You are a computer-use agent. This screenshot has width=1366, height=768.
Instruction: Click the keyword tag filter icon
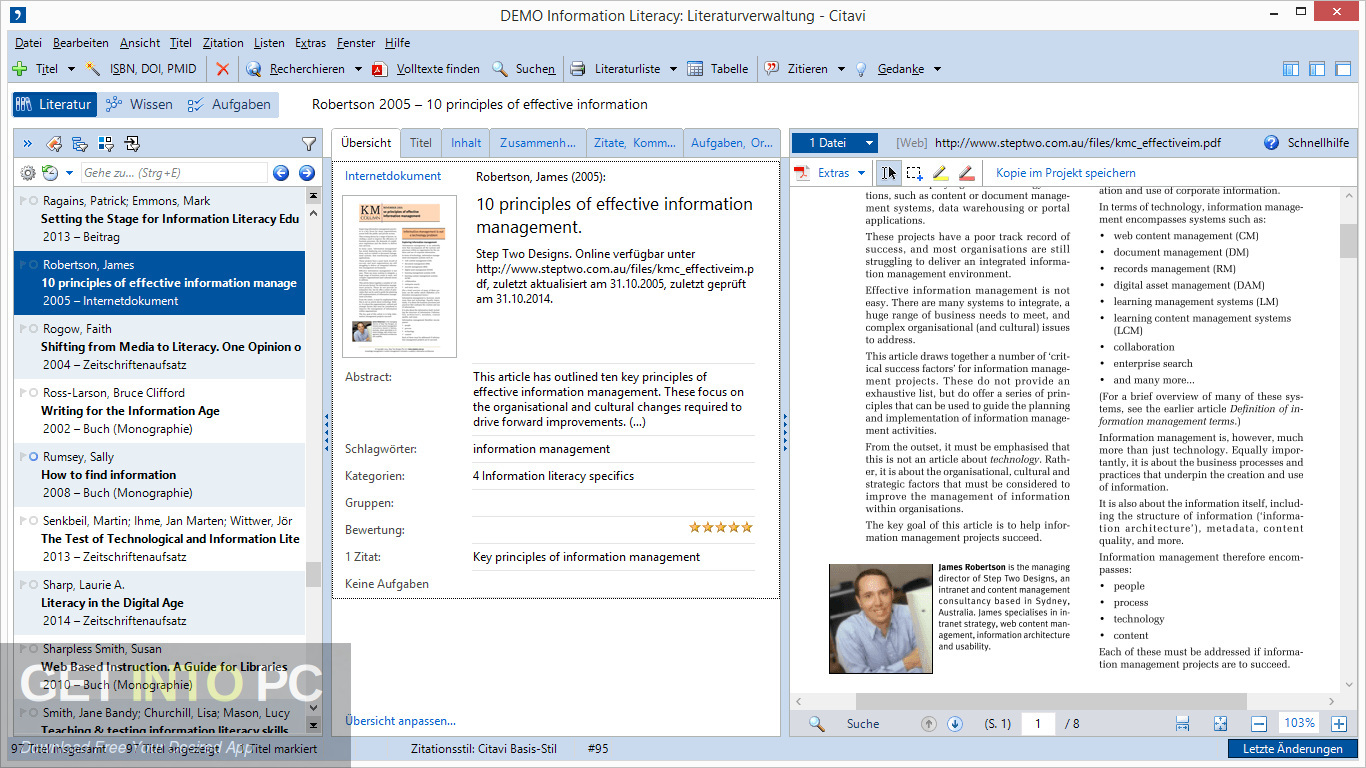pyautogui.click(x=54, y=144)
